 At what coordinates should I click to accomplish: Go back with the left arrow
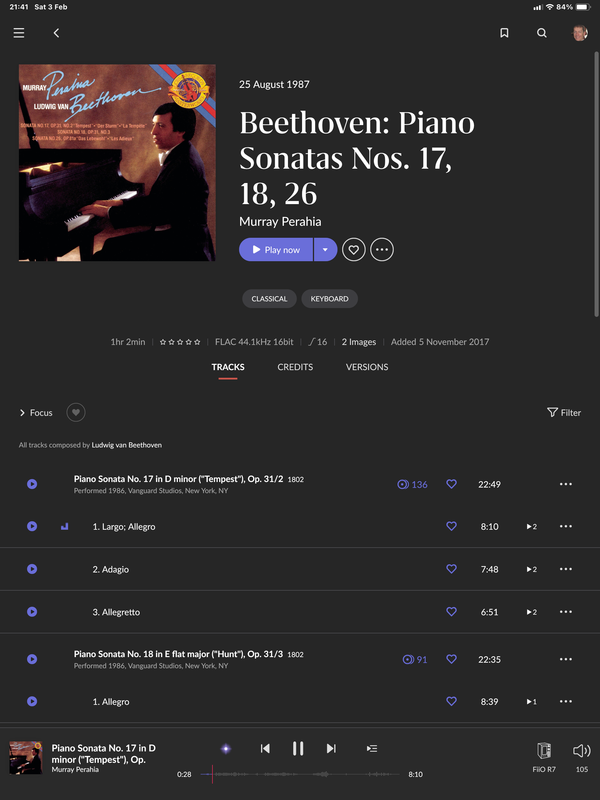point(56,33)
